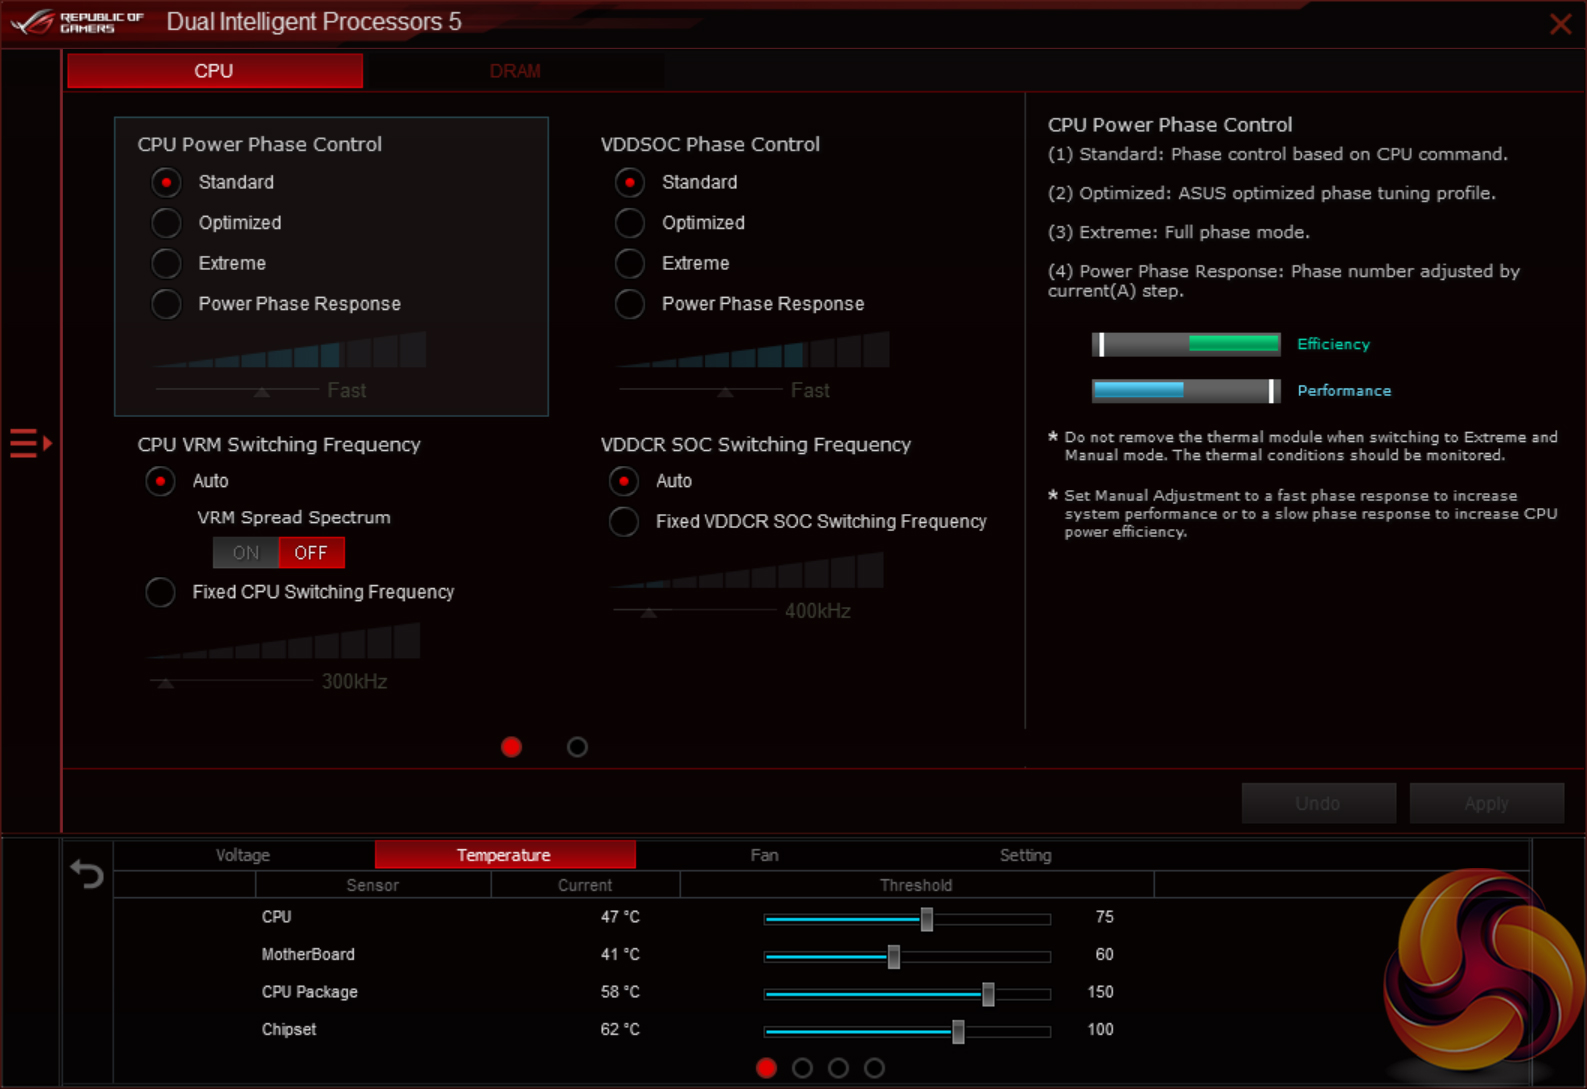This screenshot has width=1587, height=1089.
Task: Click the Chipset sensor label
Action: (x=289, y=1029)
